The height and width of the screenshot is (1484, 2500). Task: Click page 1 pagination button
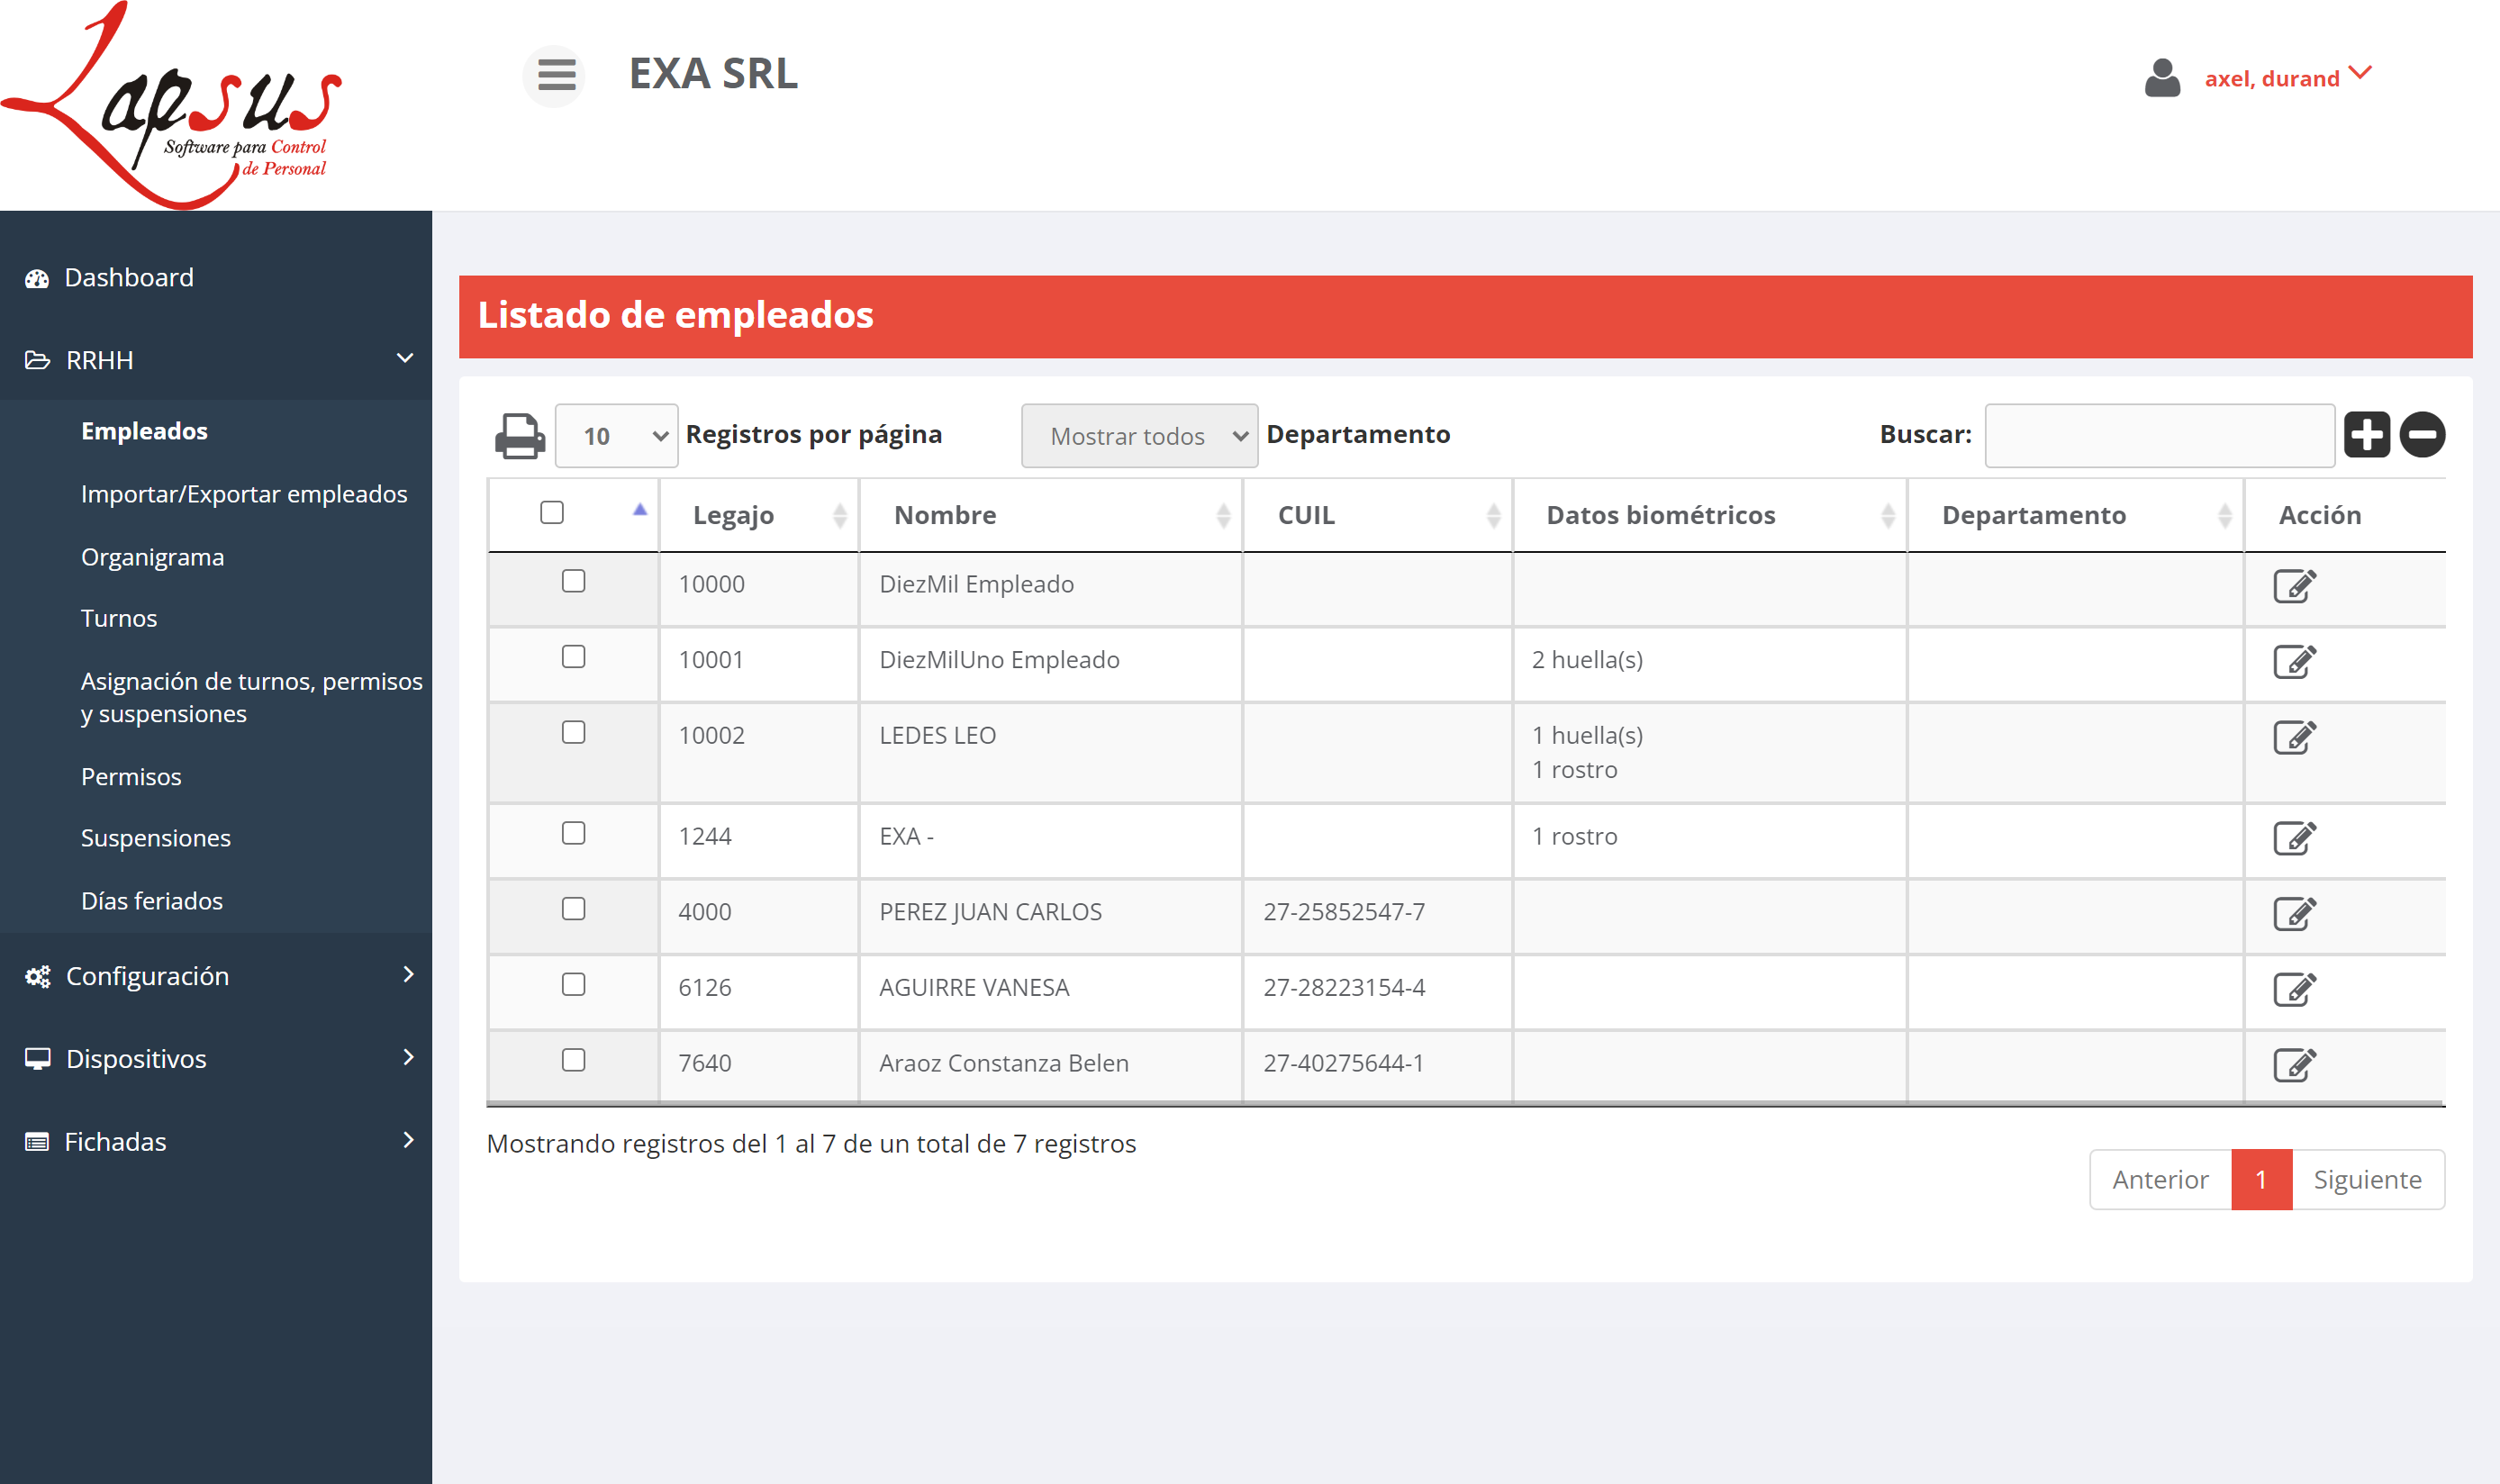(x=2261, y=1180)
